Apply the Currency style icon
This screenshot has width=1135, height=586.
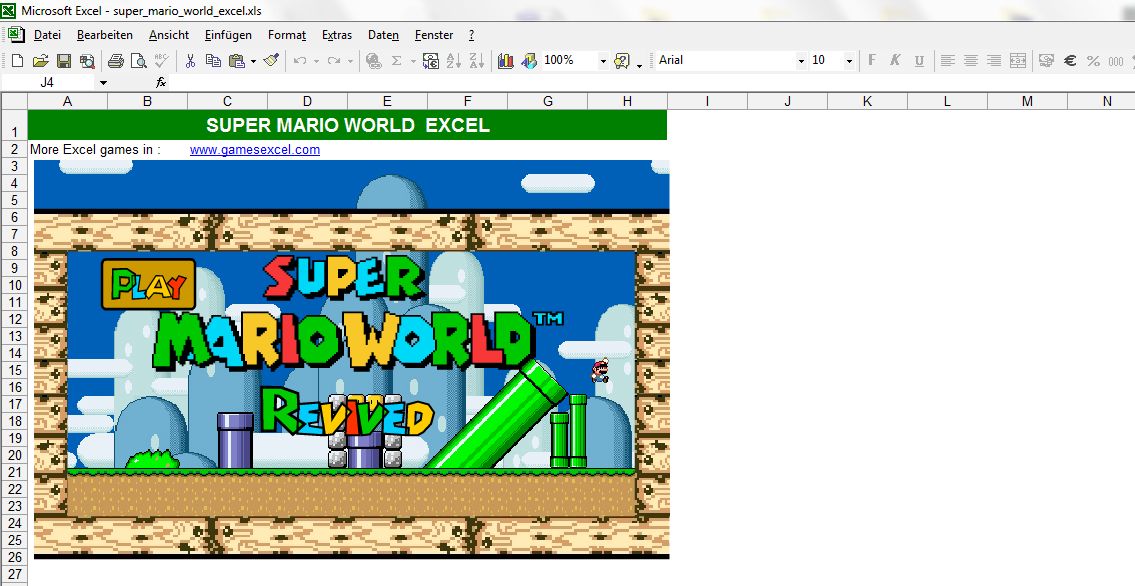pos(1046,61)
